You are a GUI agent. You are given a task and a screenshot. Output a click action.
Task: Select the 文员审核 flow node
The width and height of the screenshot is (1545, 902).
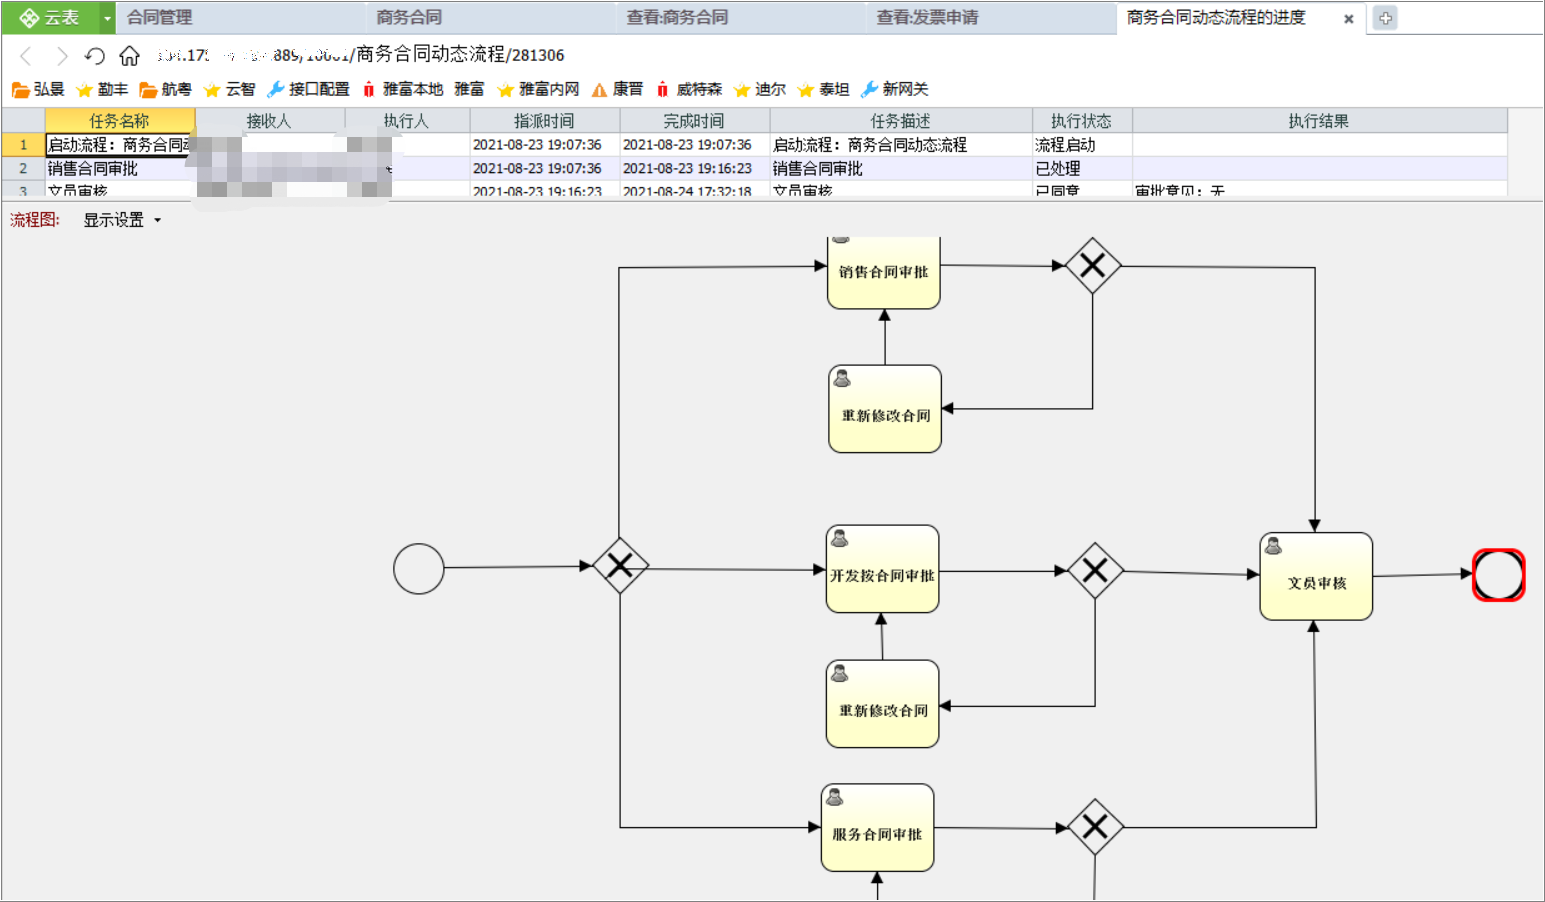click(1316, 576)
